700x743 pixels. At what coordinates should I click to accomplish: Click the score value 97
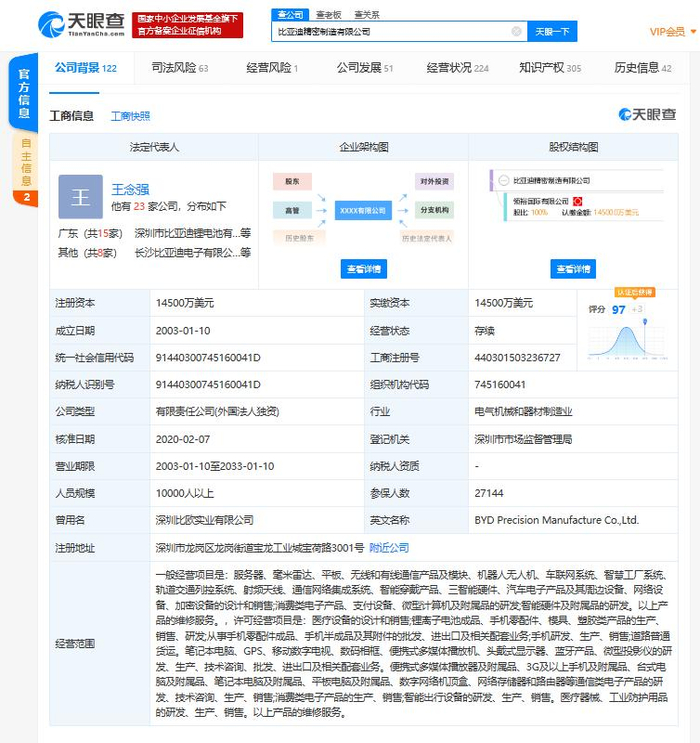click(x=618, y=310)
